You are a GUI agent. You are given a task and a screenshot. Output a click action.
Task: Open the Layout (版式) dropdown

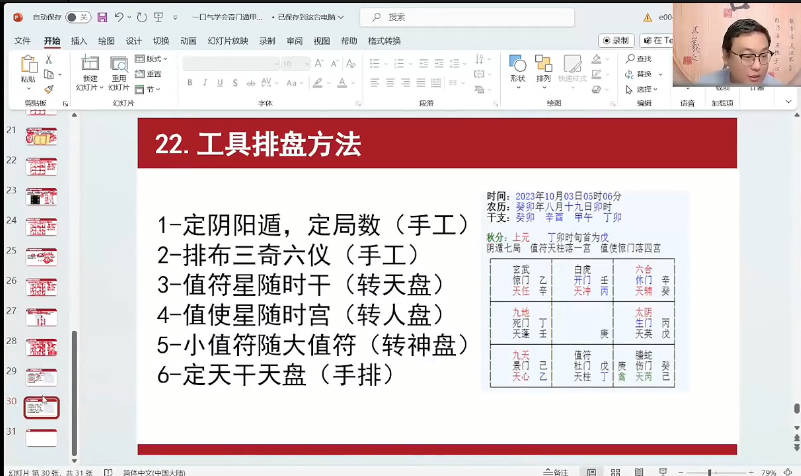click(152, 59)
